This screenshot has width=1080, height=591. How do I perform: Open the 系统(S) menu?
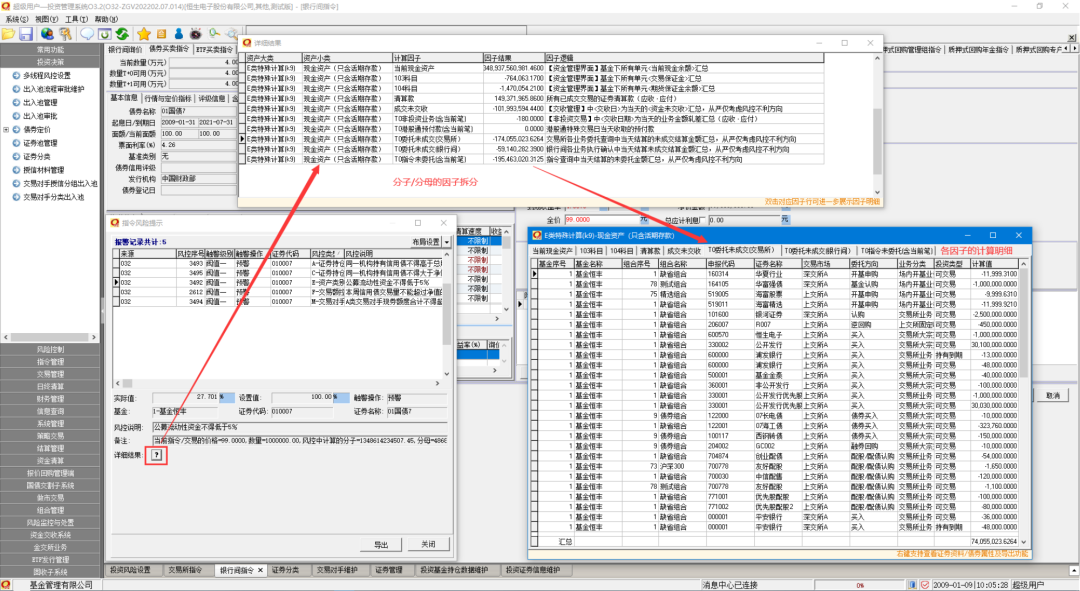[x=17, y=19]
